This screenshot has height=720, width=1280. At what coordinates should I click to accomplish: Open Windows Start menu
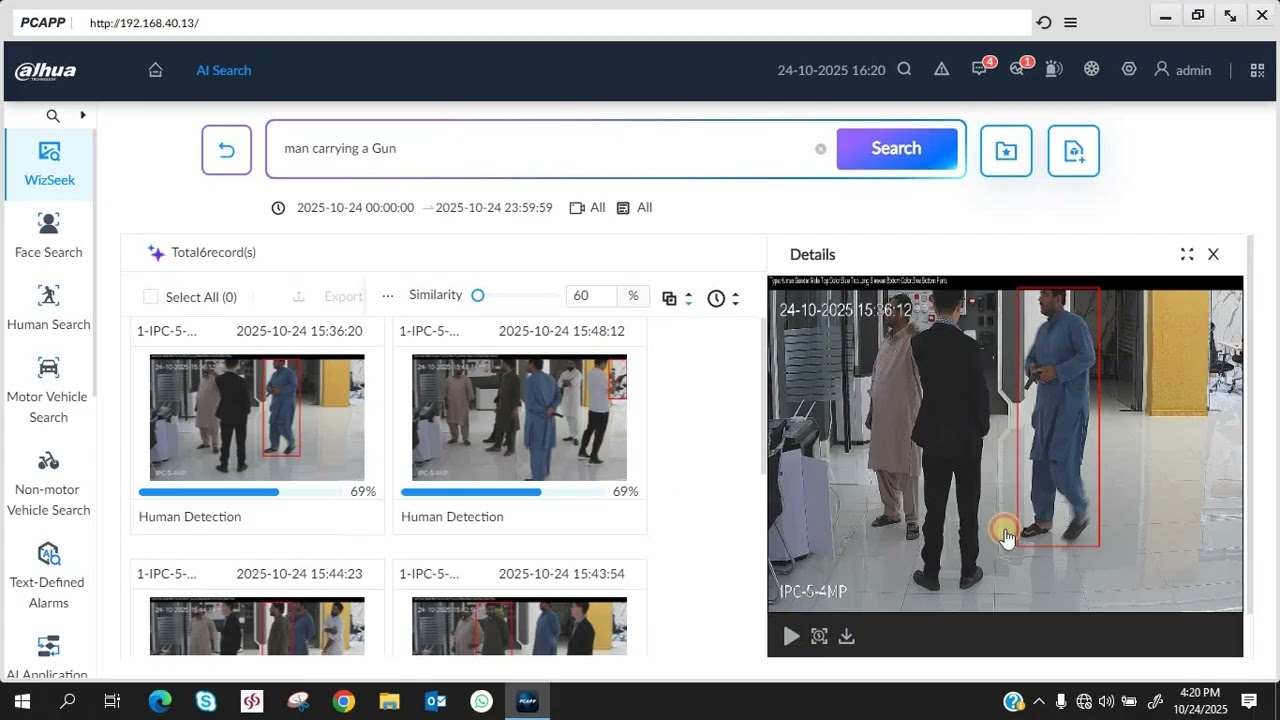click(22, 701)
